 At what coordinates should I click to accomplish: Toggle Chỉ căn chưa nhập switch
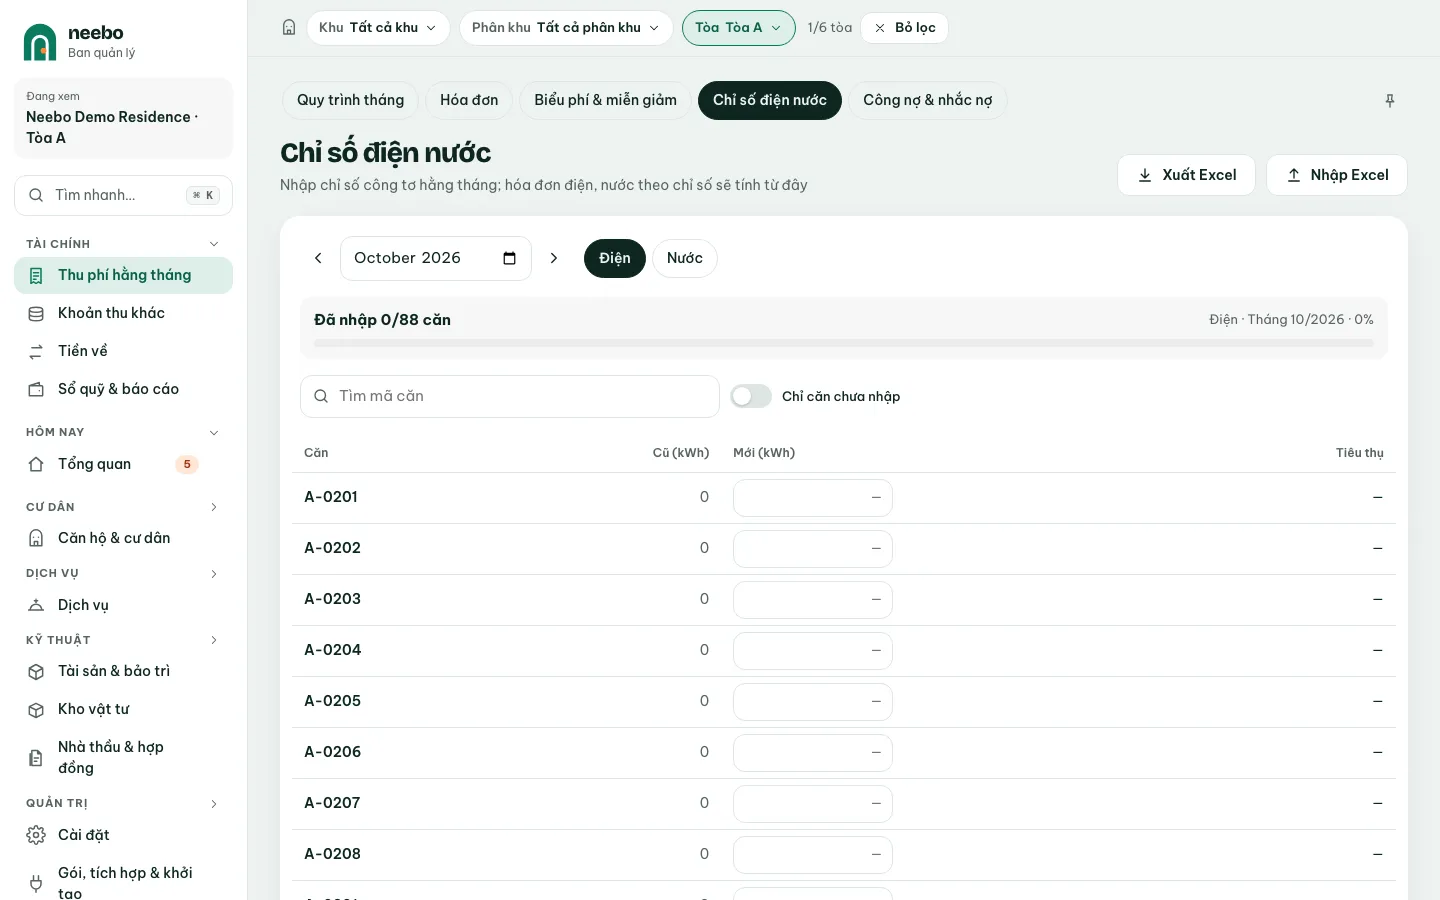click(x=751, y=396)
